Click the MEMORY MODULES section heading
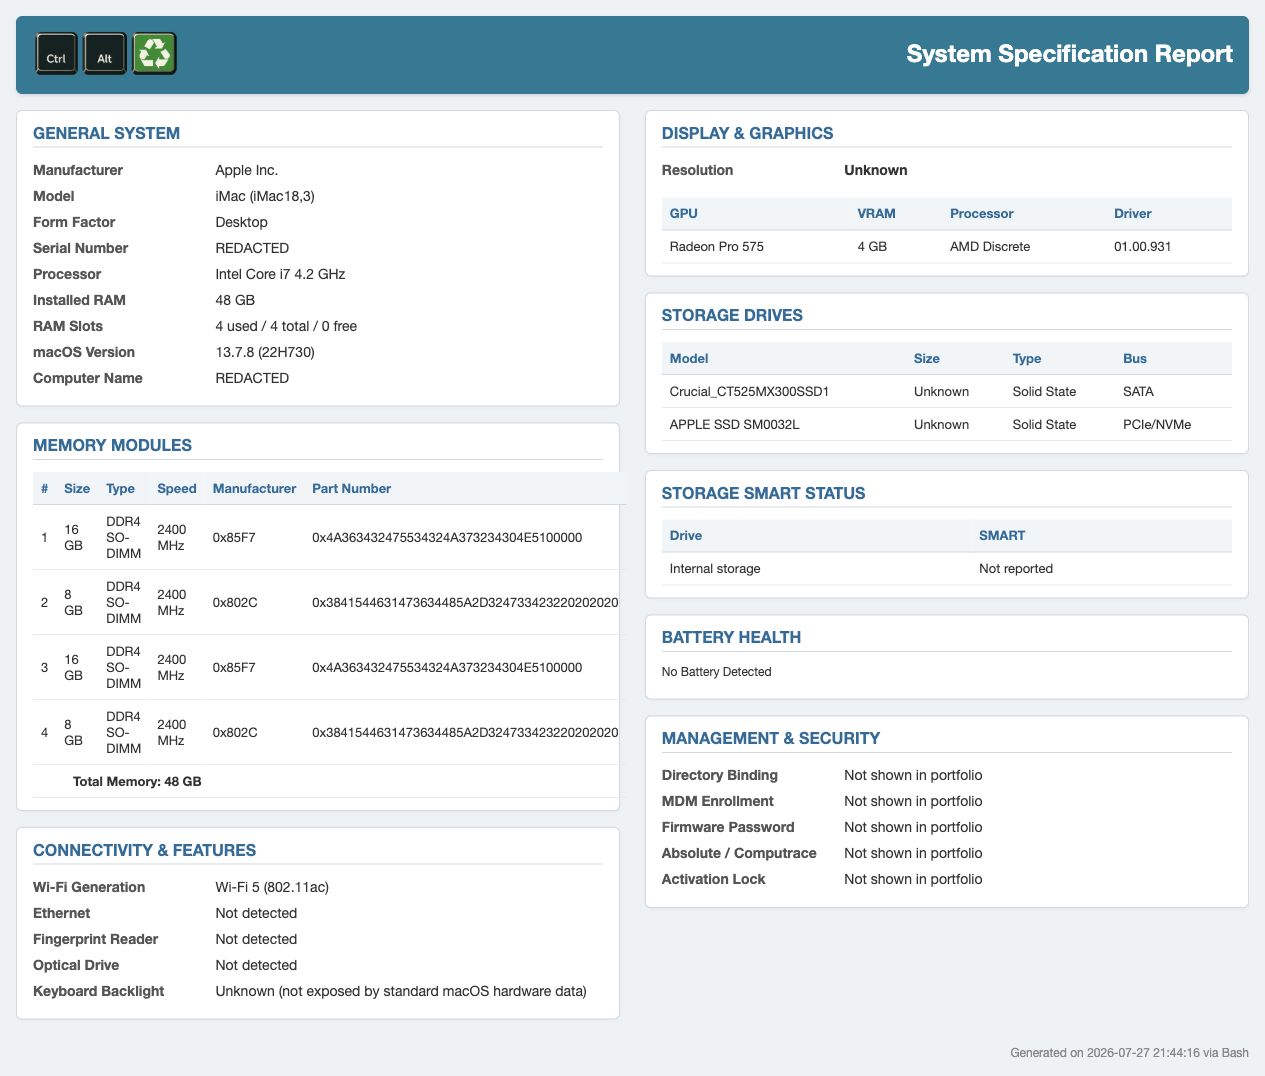 coord(112,445)
